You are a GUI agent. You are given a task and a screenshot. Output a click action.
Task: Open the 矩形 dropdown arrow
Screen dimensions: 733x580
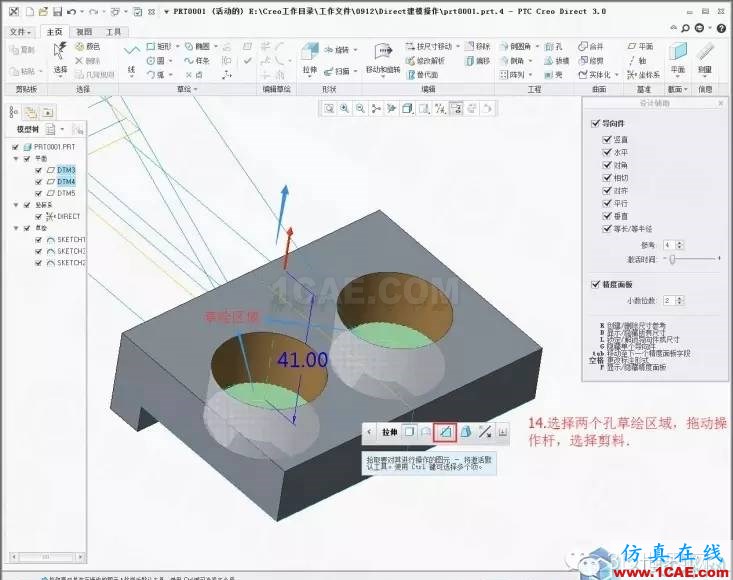[177, 47]
